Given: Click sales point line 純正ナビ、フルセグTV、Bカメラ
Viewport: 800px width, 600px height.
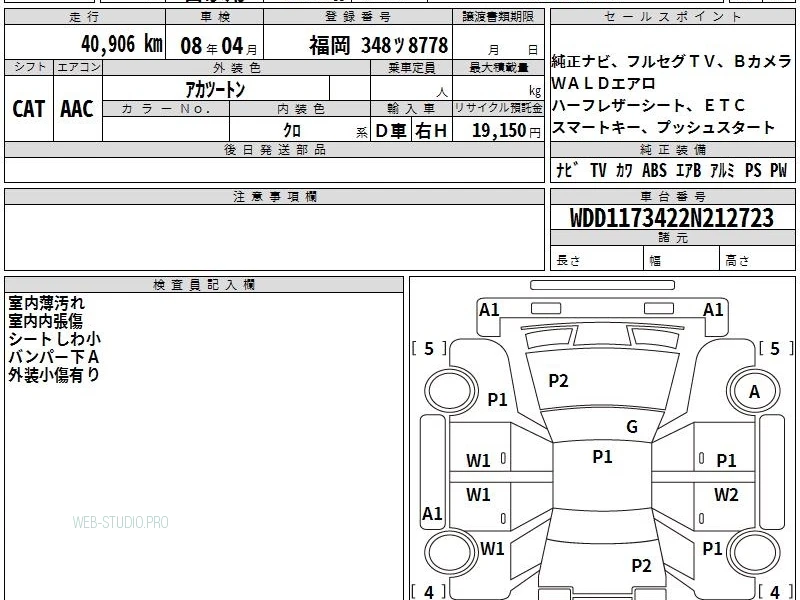Looking at the screenshot, I should click(x=671, y=61).
